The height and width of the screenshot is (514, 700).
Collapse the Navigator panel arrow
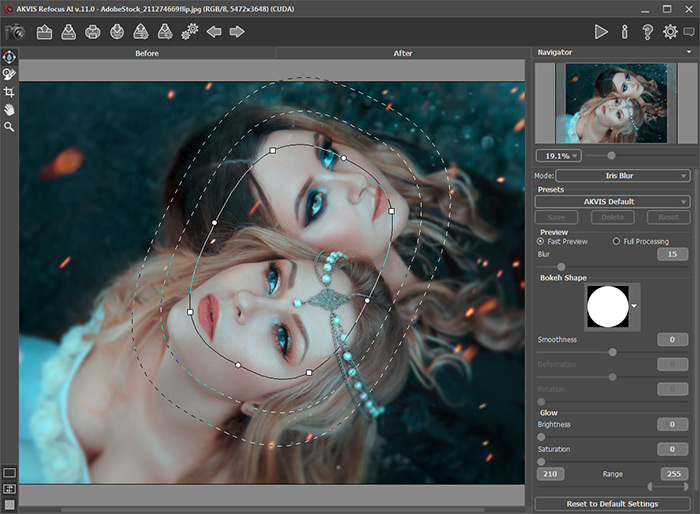click(x=689, y=52)
